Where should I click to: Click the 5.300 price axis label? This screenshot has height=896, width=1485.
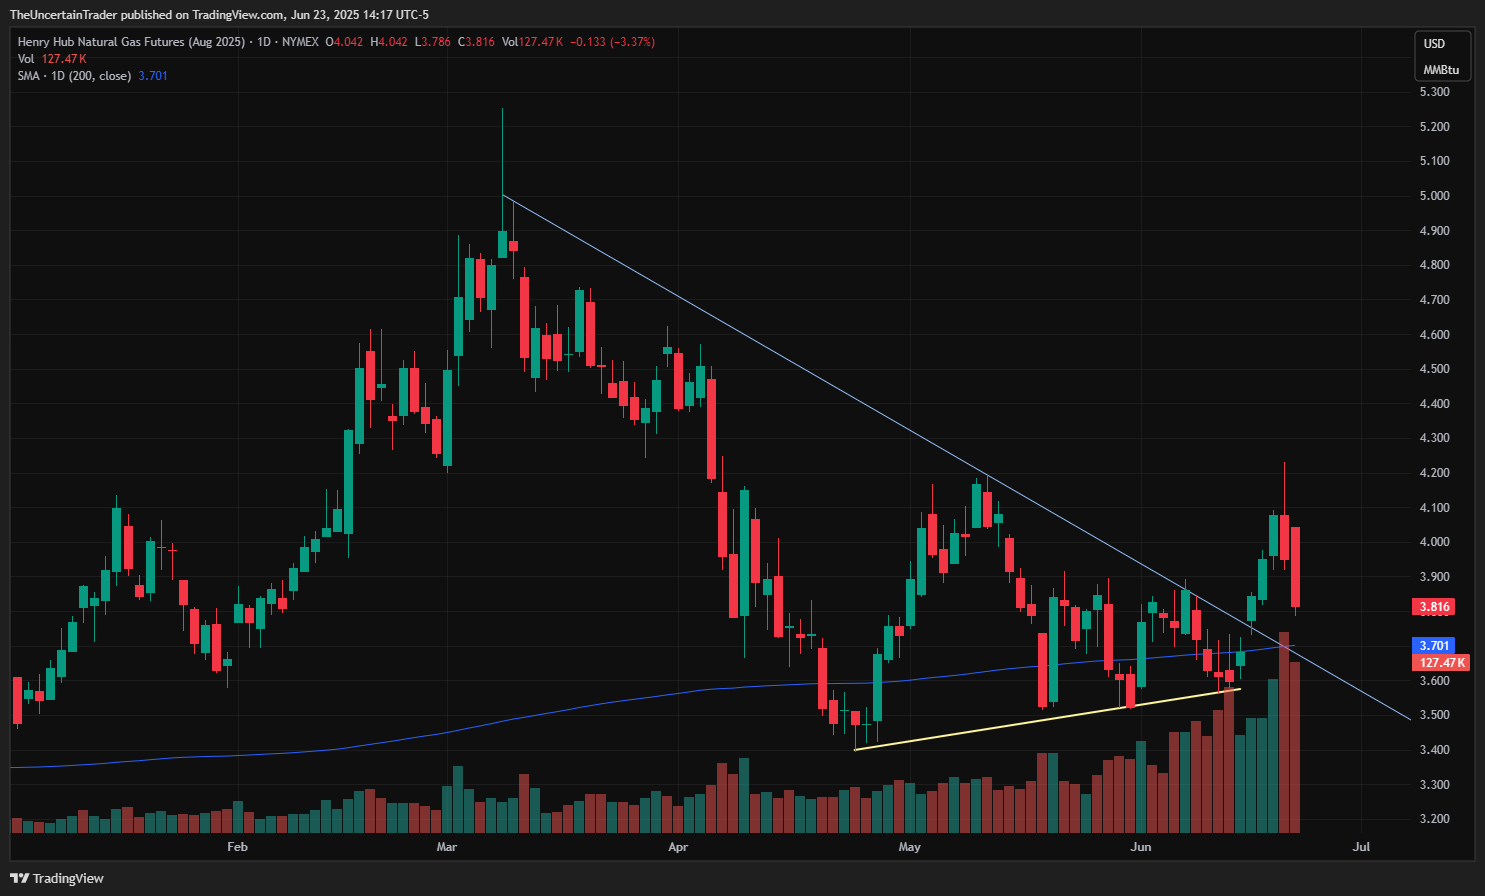click(1435, 92)
